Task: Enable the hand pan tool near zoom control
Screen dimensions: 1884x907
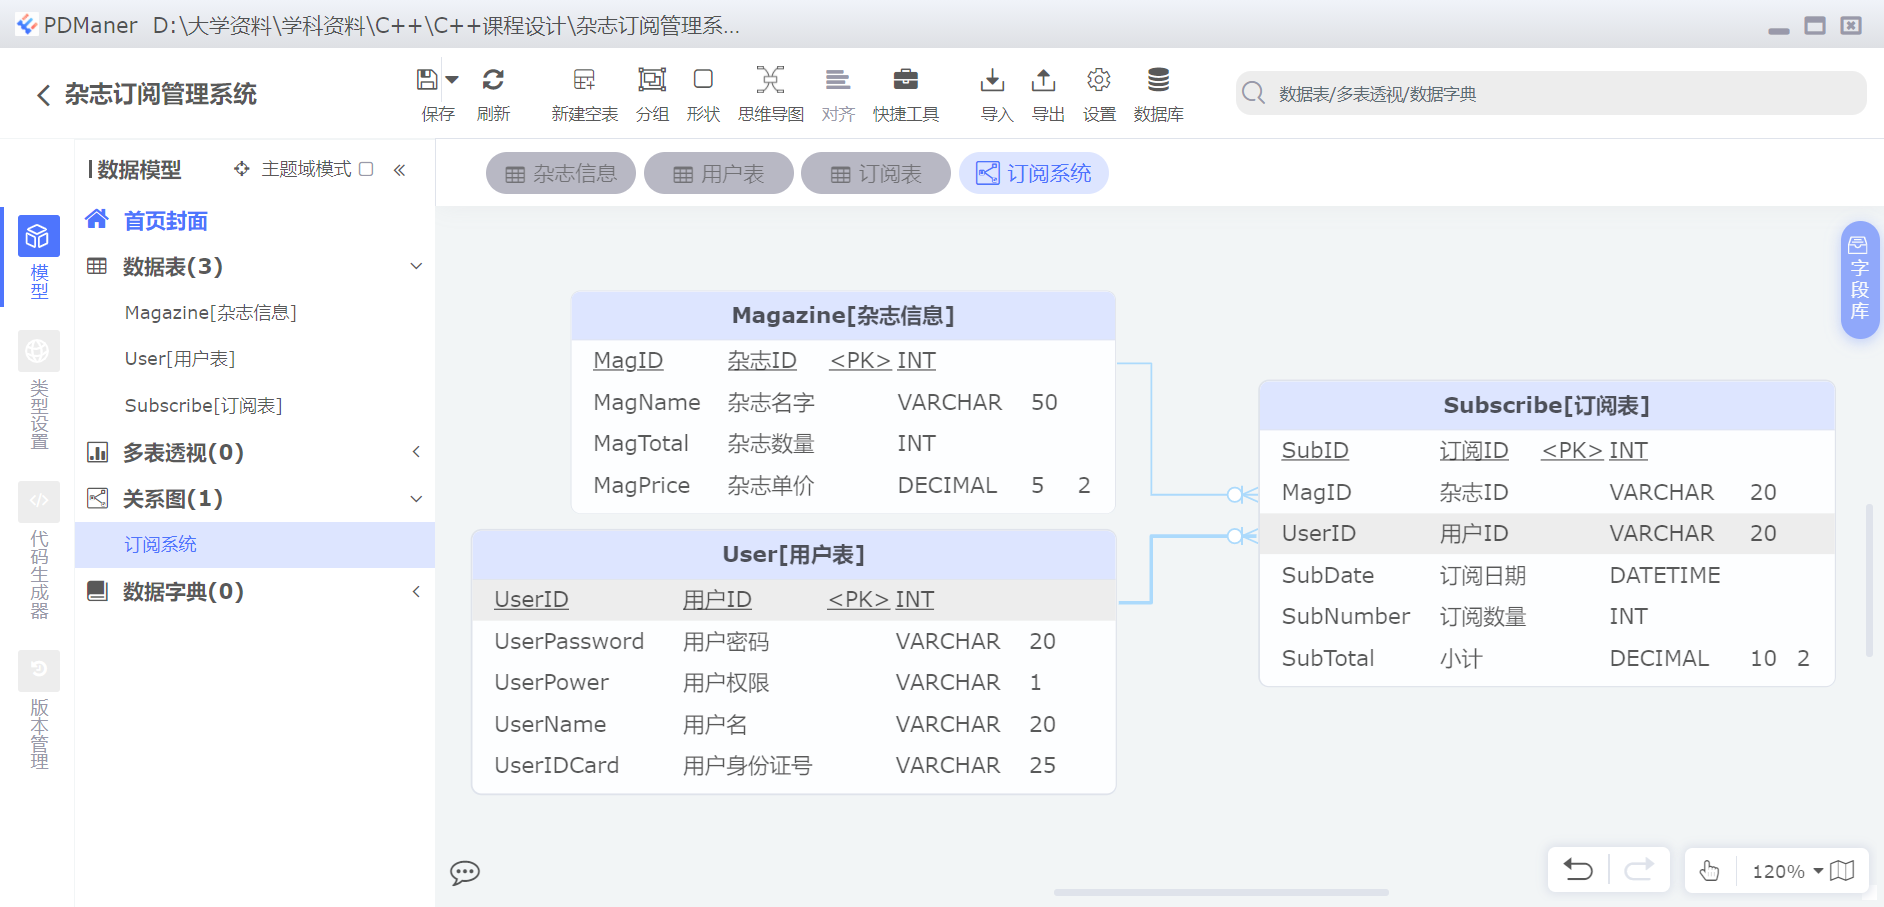Action: tap(1709, 870)
